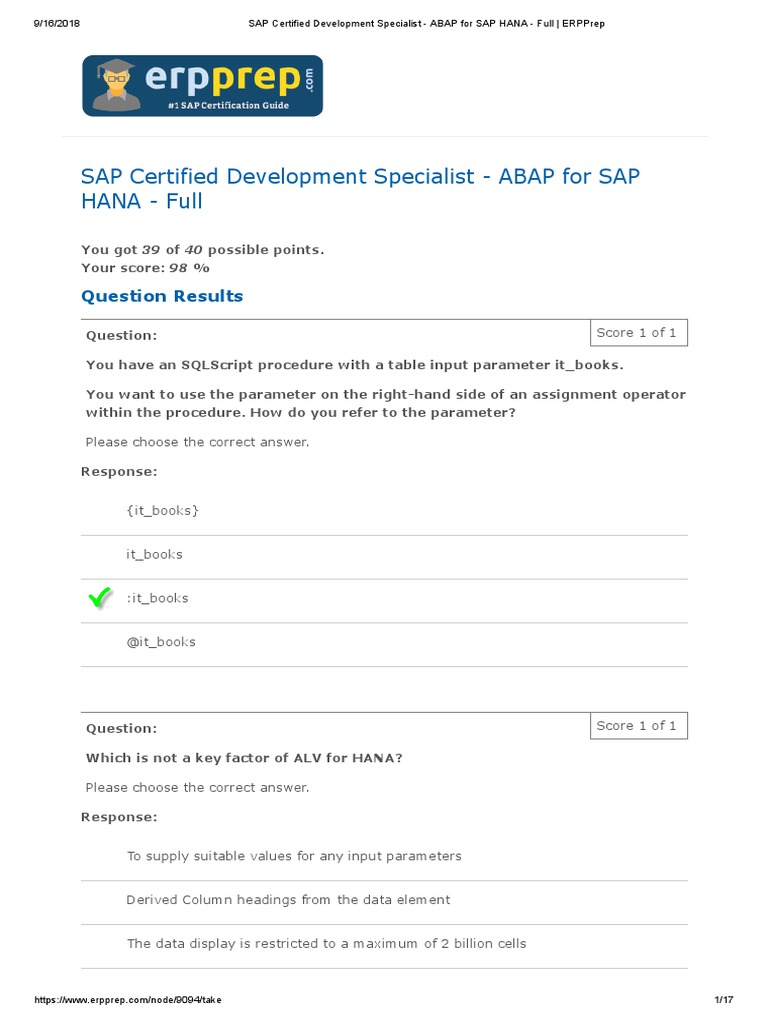The image size is (768, 1024).
Task: Choose 'To supply suitable values' answer
Action: 294,856
